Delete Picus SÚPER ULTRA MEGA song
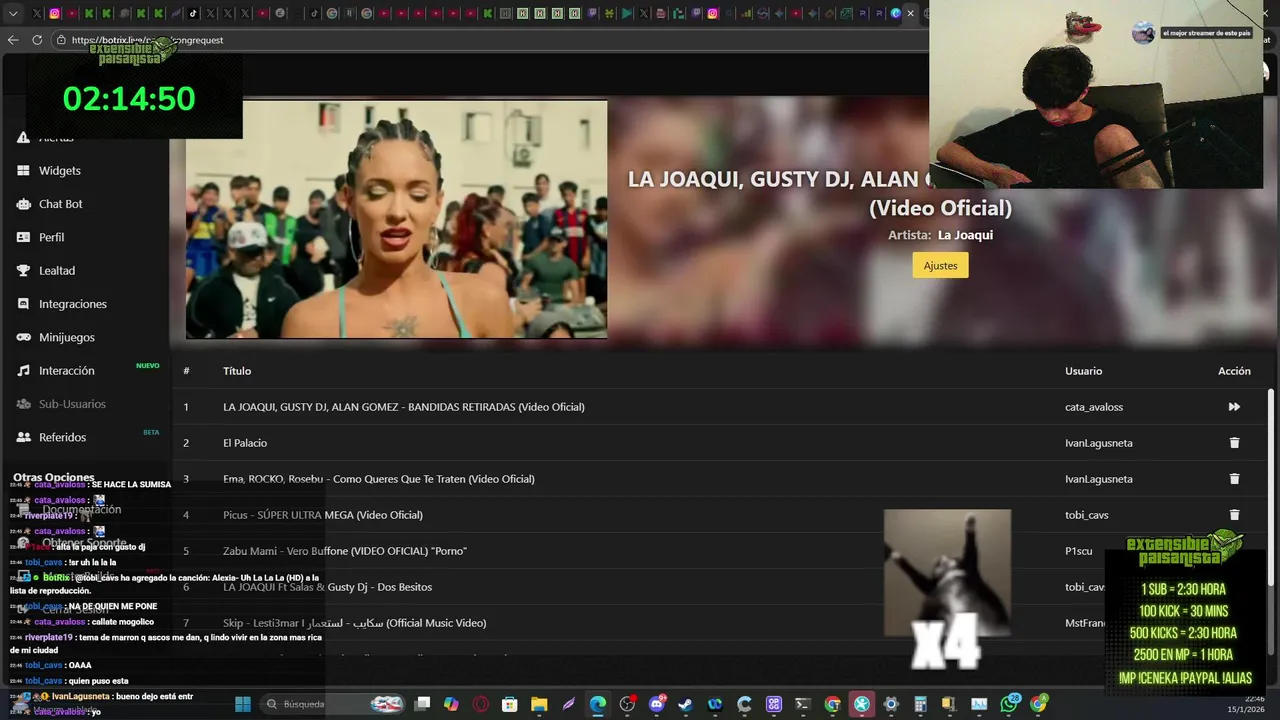 [1234, 515]
